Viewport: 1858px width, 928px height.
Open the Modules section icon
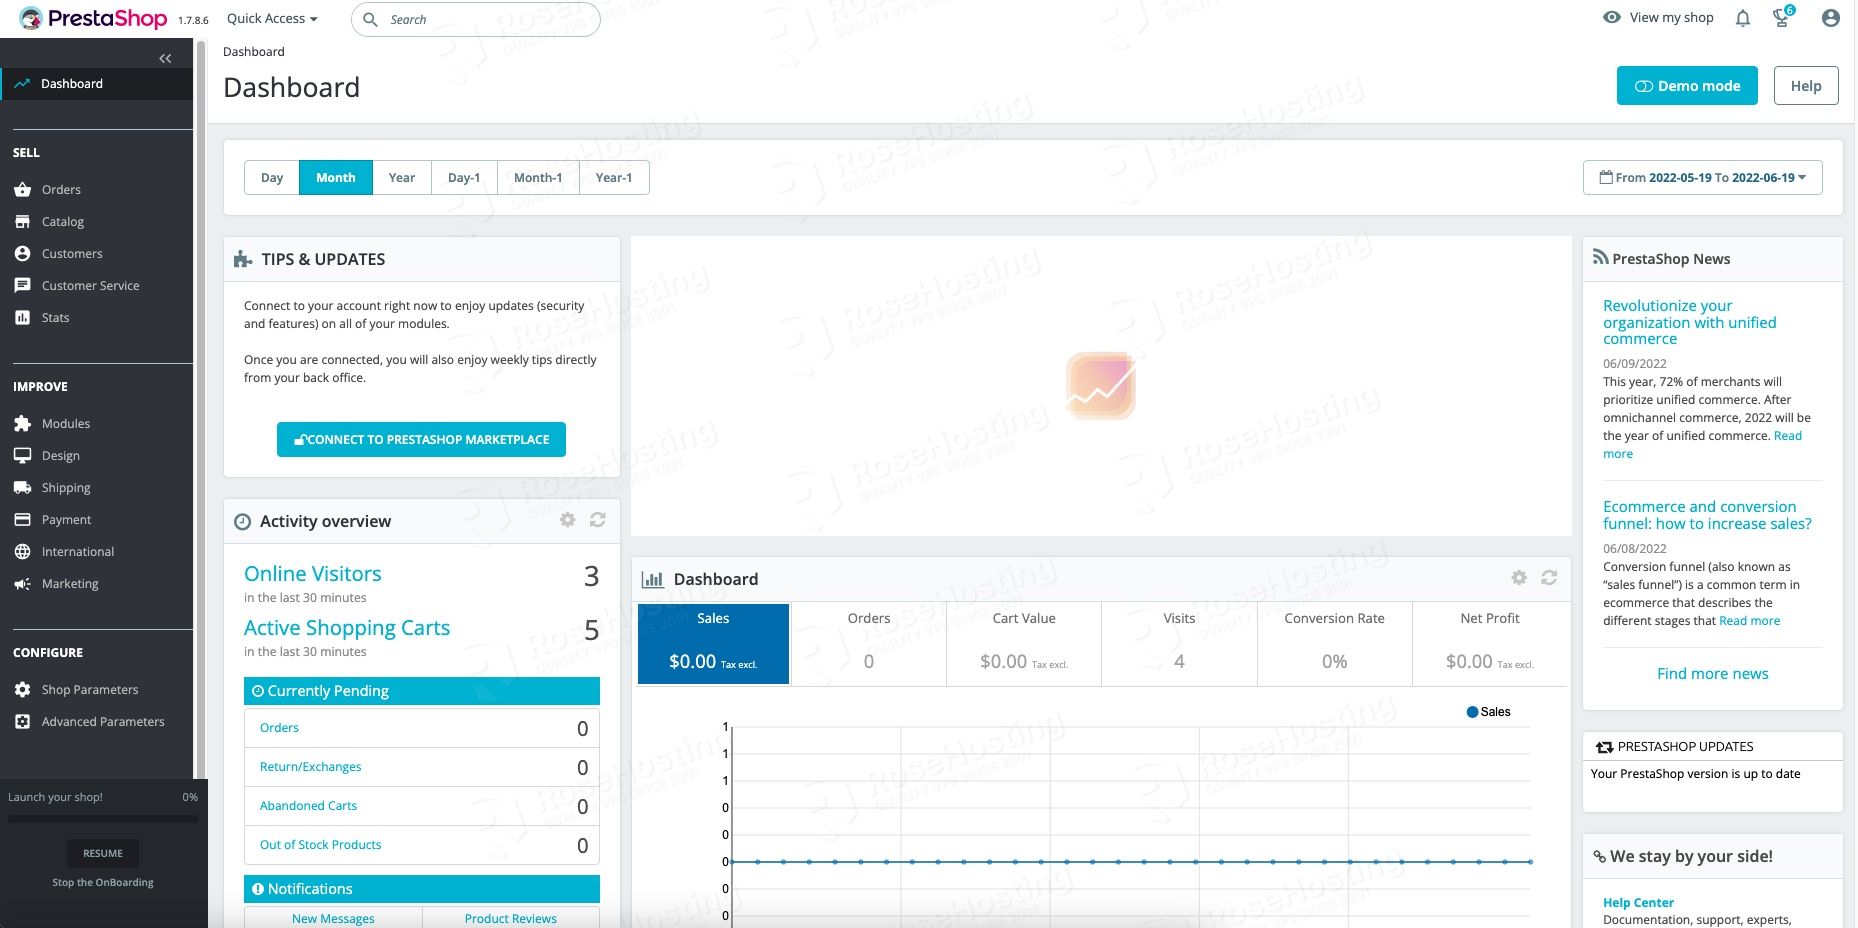tap(22, 423)
